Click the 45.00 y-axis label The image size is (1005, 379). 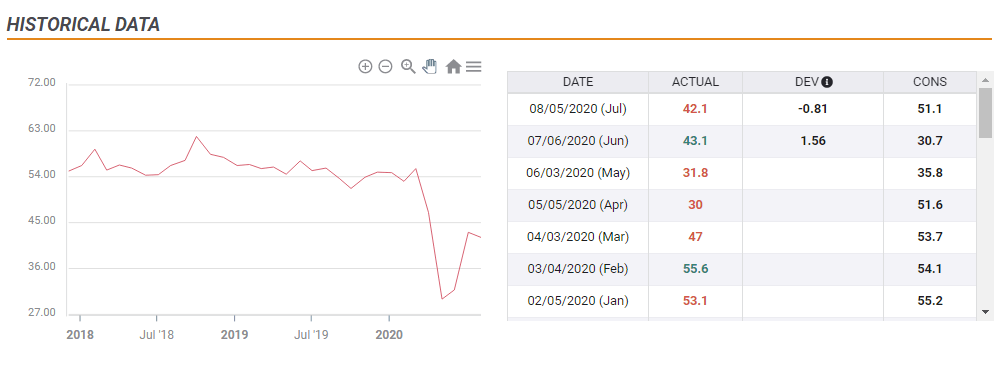[41, 221]
